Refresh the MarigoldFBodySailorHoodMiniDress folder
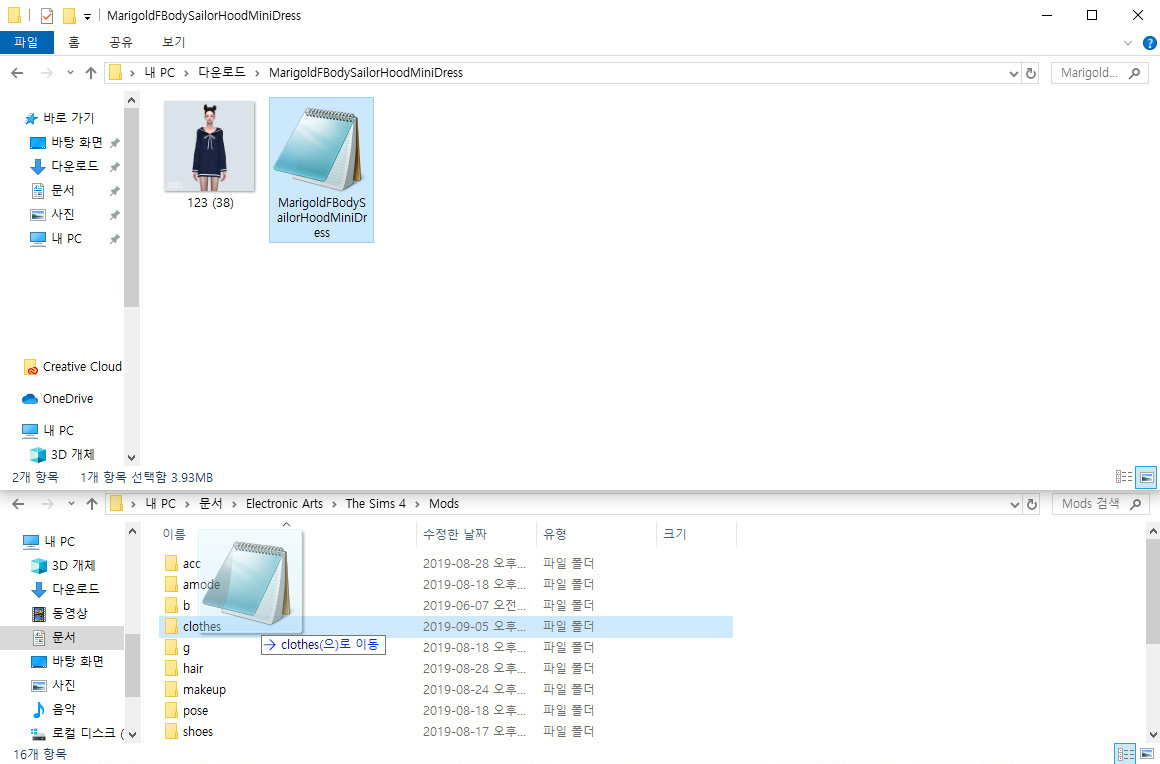 (1031, 72)
